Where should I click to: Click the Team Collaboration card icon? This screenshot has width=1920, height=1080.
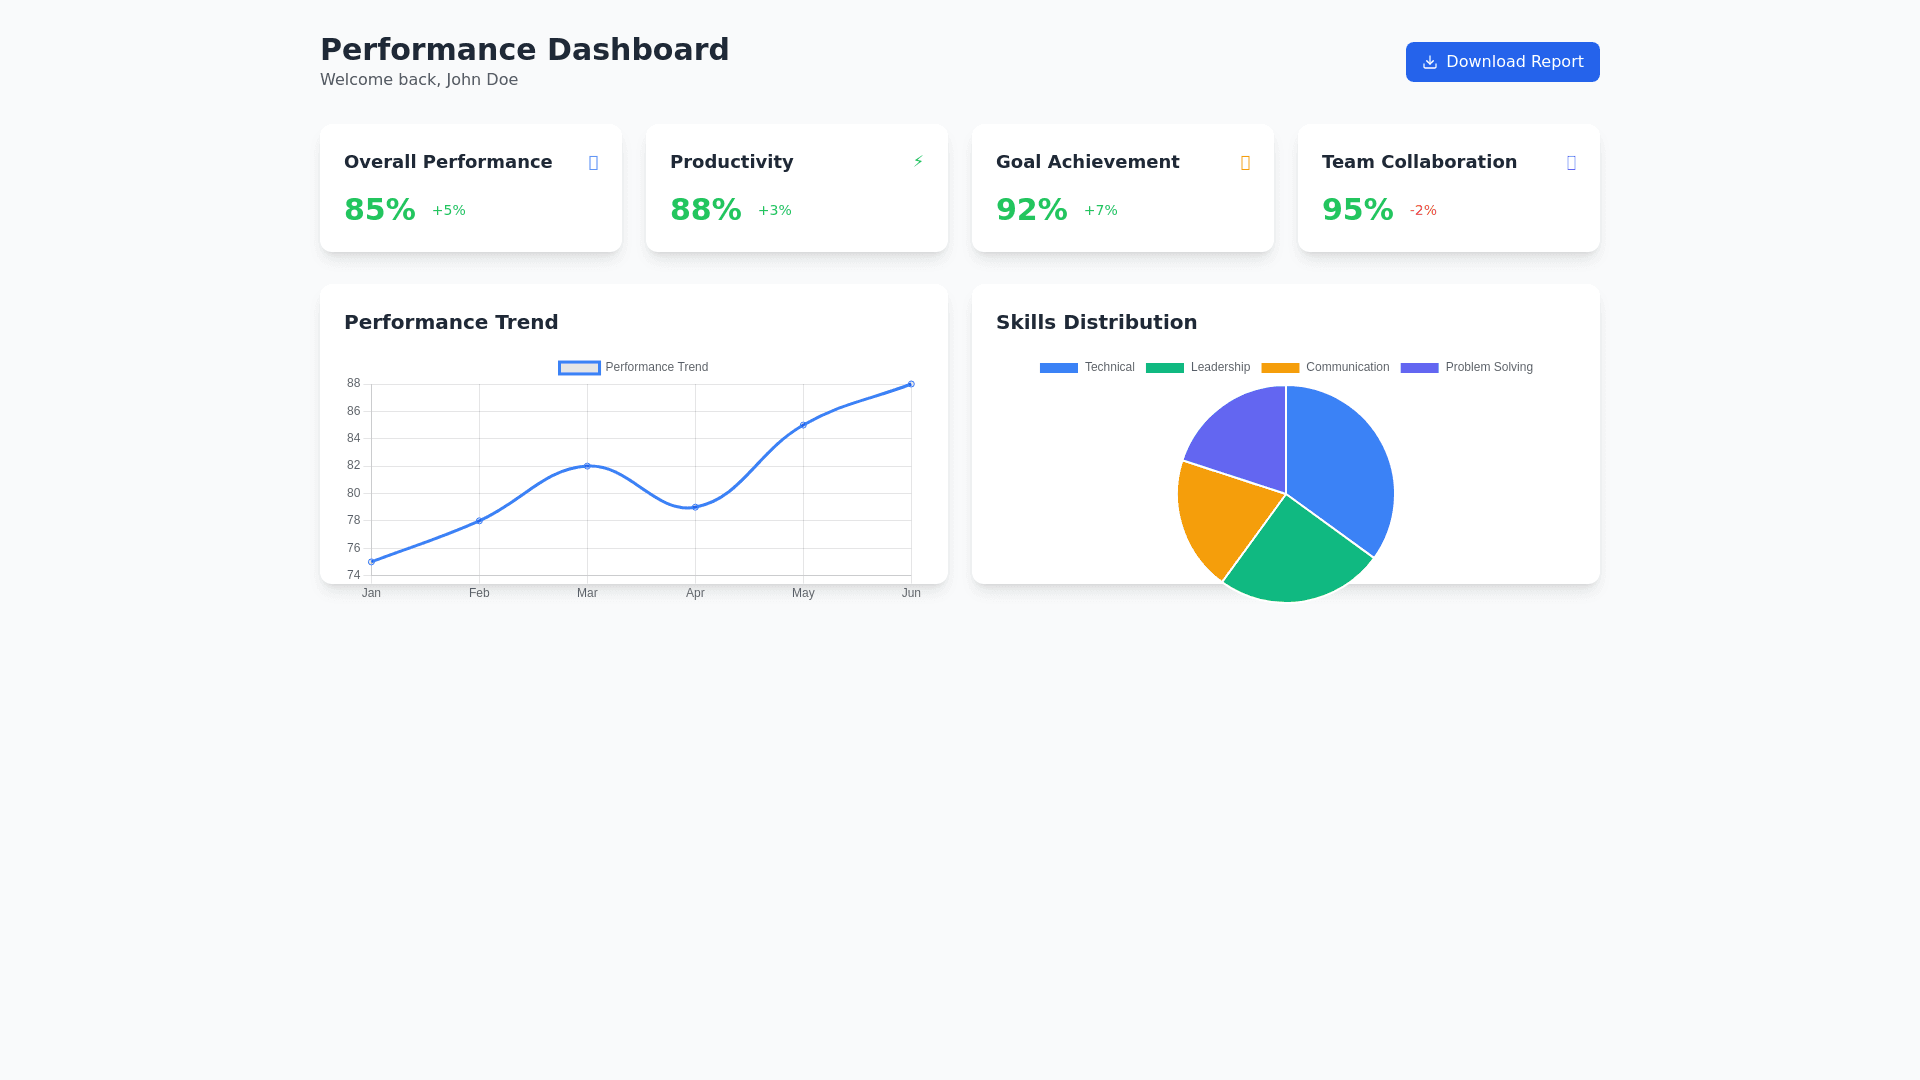(x=1571, y=163)
